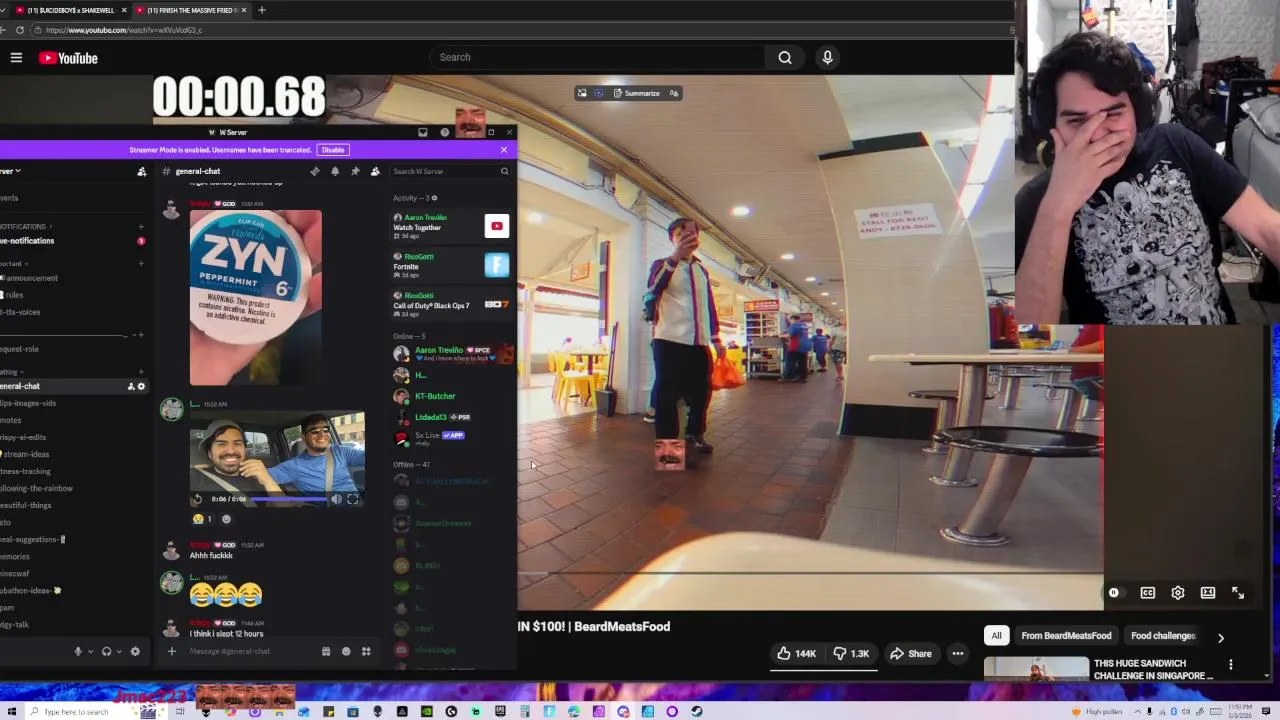Switch the player to theater mode

(x=1208, y=593)
